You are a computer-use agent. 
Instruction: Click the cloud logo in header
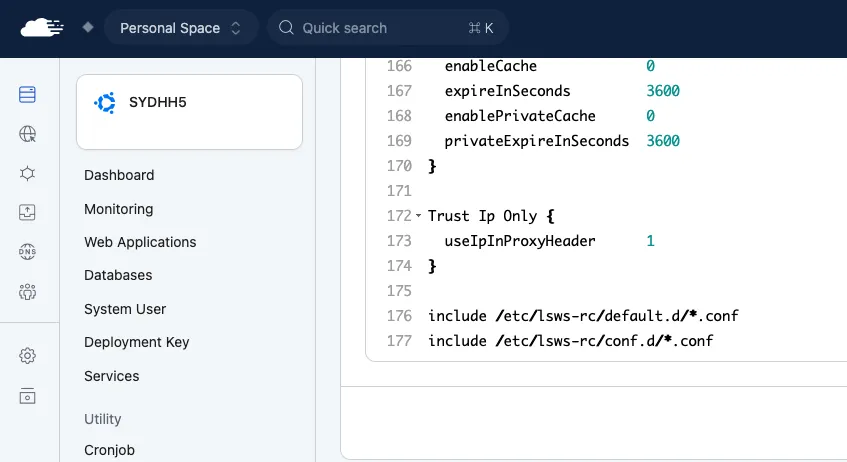pos(42,28)
